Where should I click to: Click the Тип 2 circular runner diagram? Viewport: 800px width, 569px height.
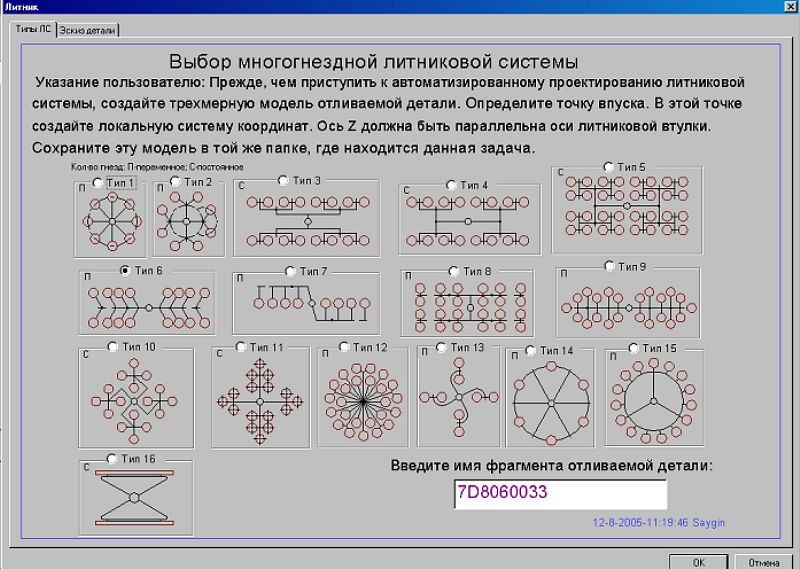189,222
